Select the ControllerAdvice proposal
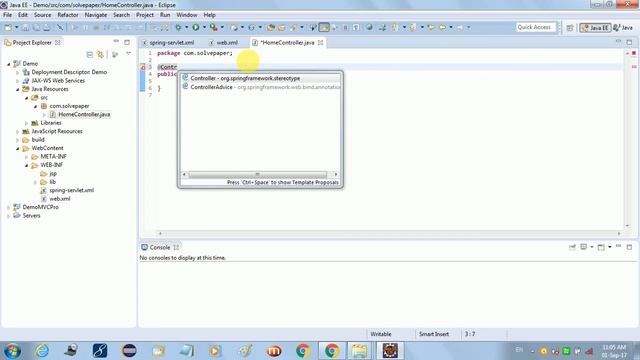The width and height of the screenshot is (640, 360). click(x=260, y=87)
